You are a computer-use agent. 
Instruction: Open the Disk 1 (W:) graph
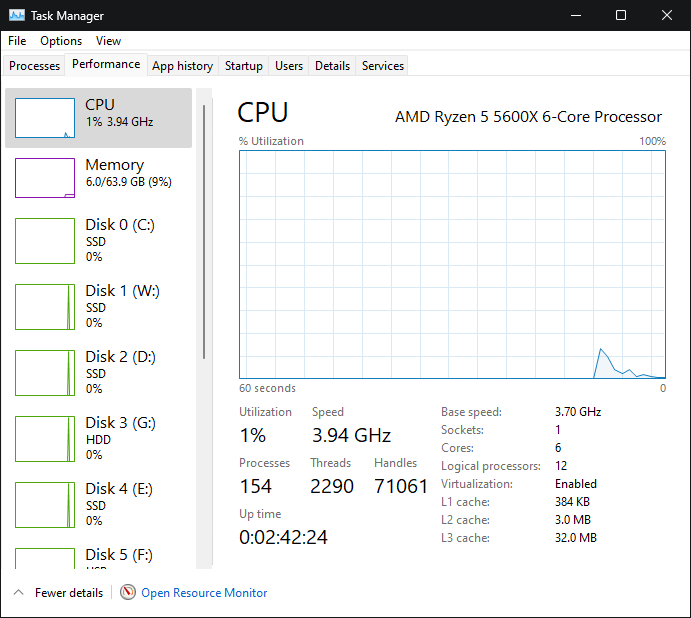point(45,307)
